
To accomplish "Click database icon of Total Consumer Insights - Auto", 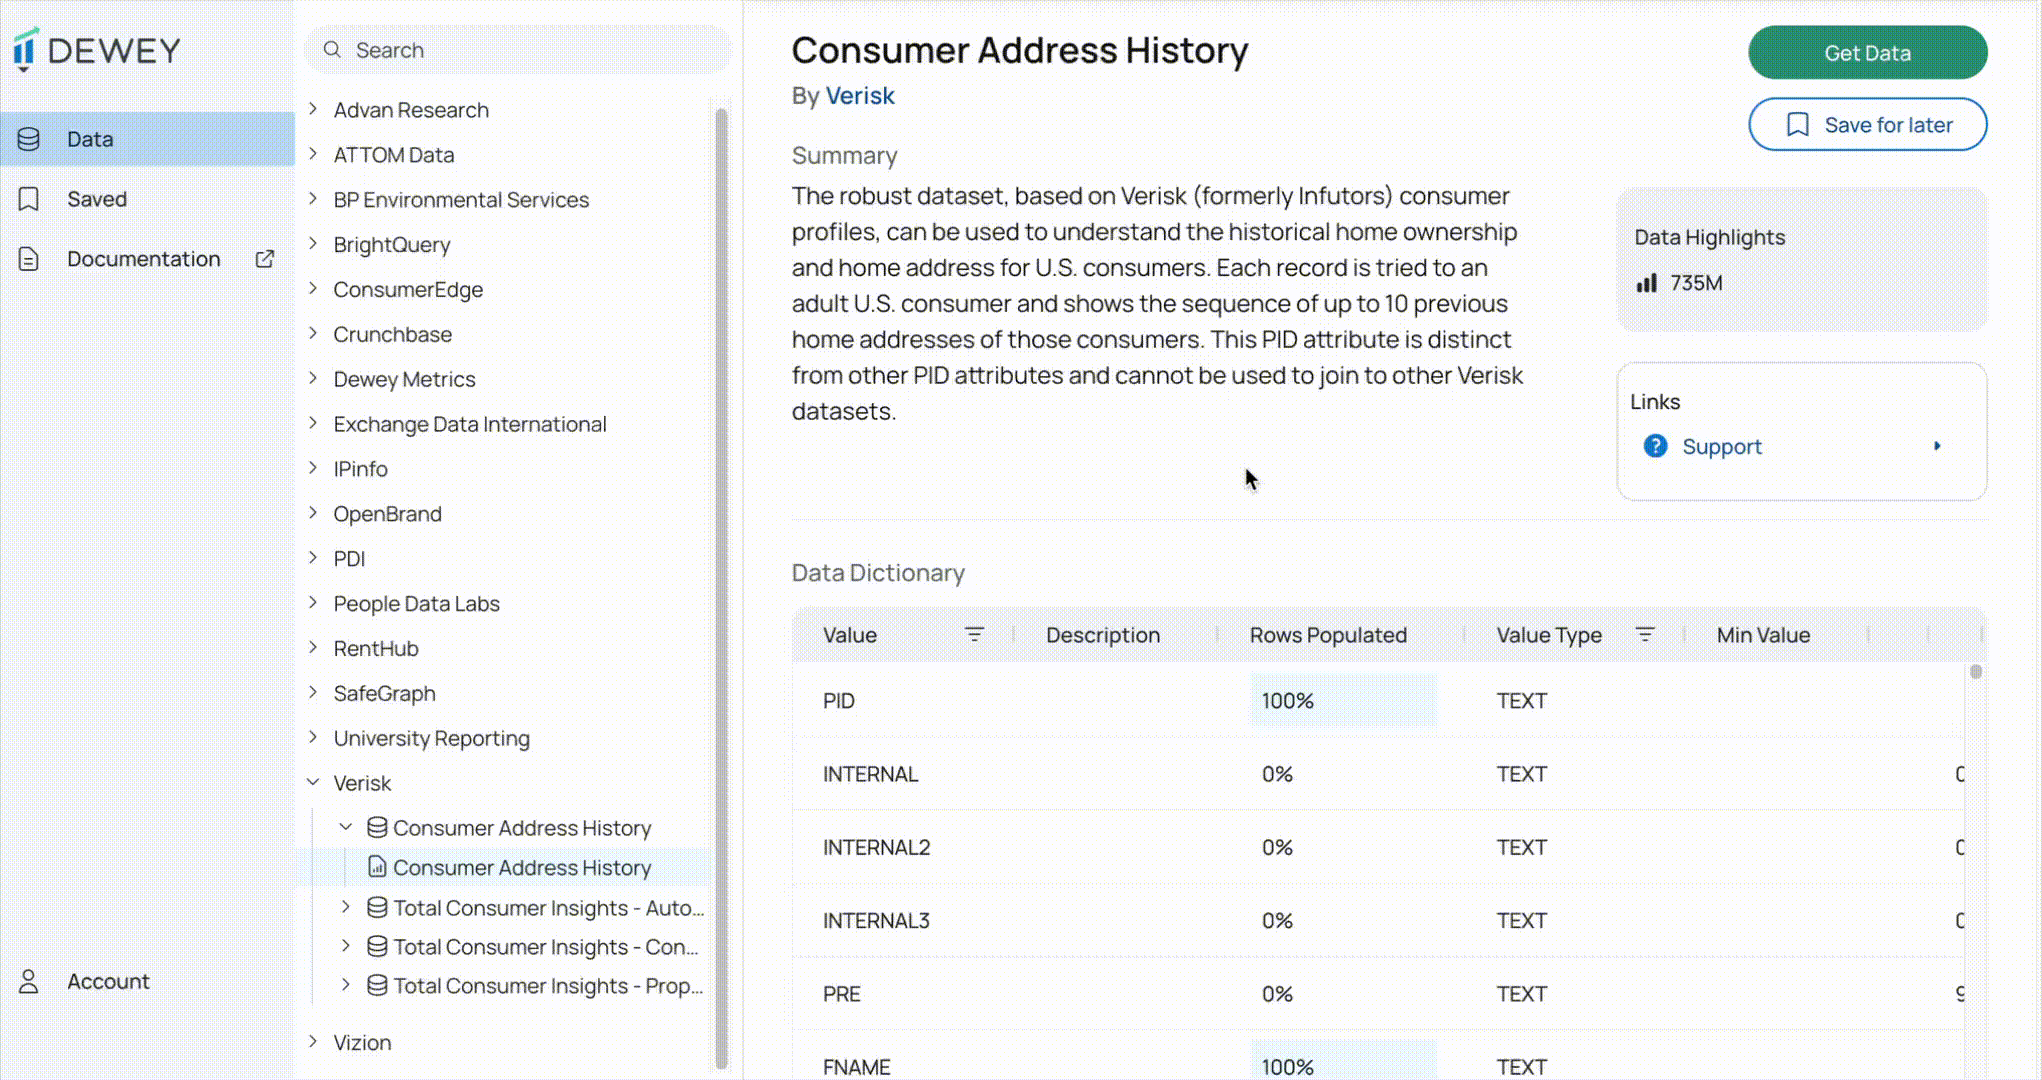I will tap(377, 908).
